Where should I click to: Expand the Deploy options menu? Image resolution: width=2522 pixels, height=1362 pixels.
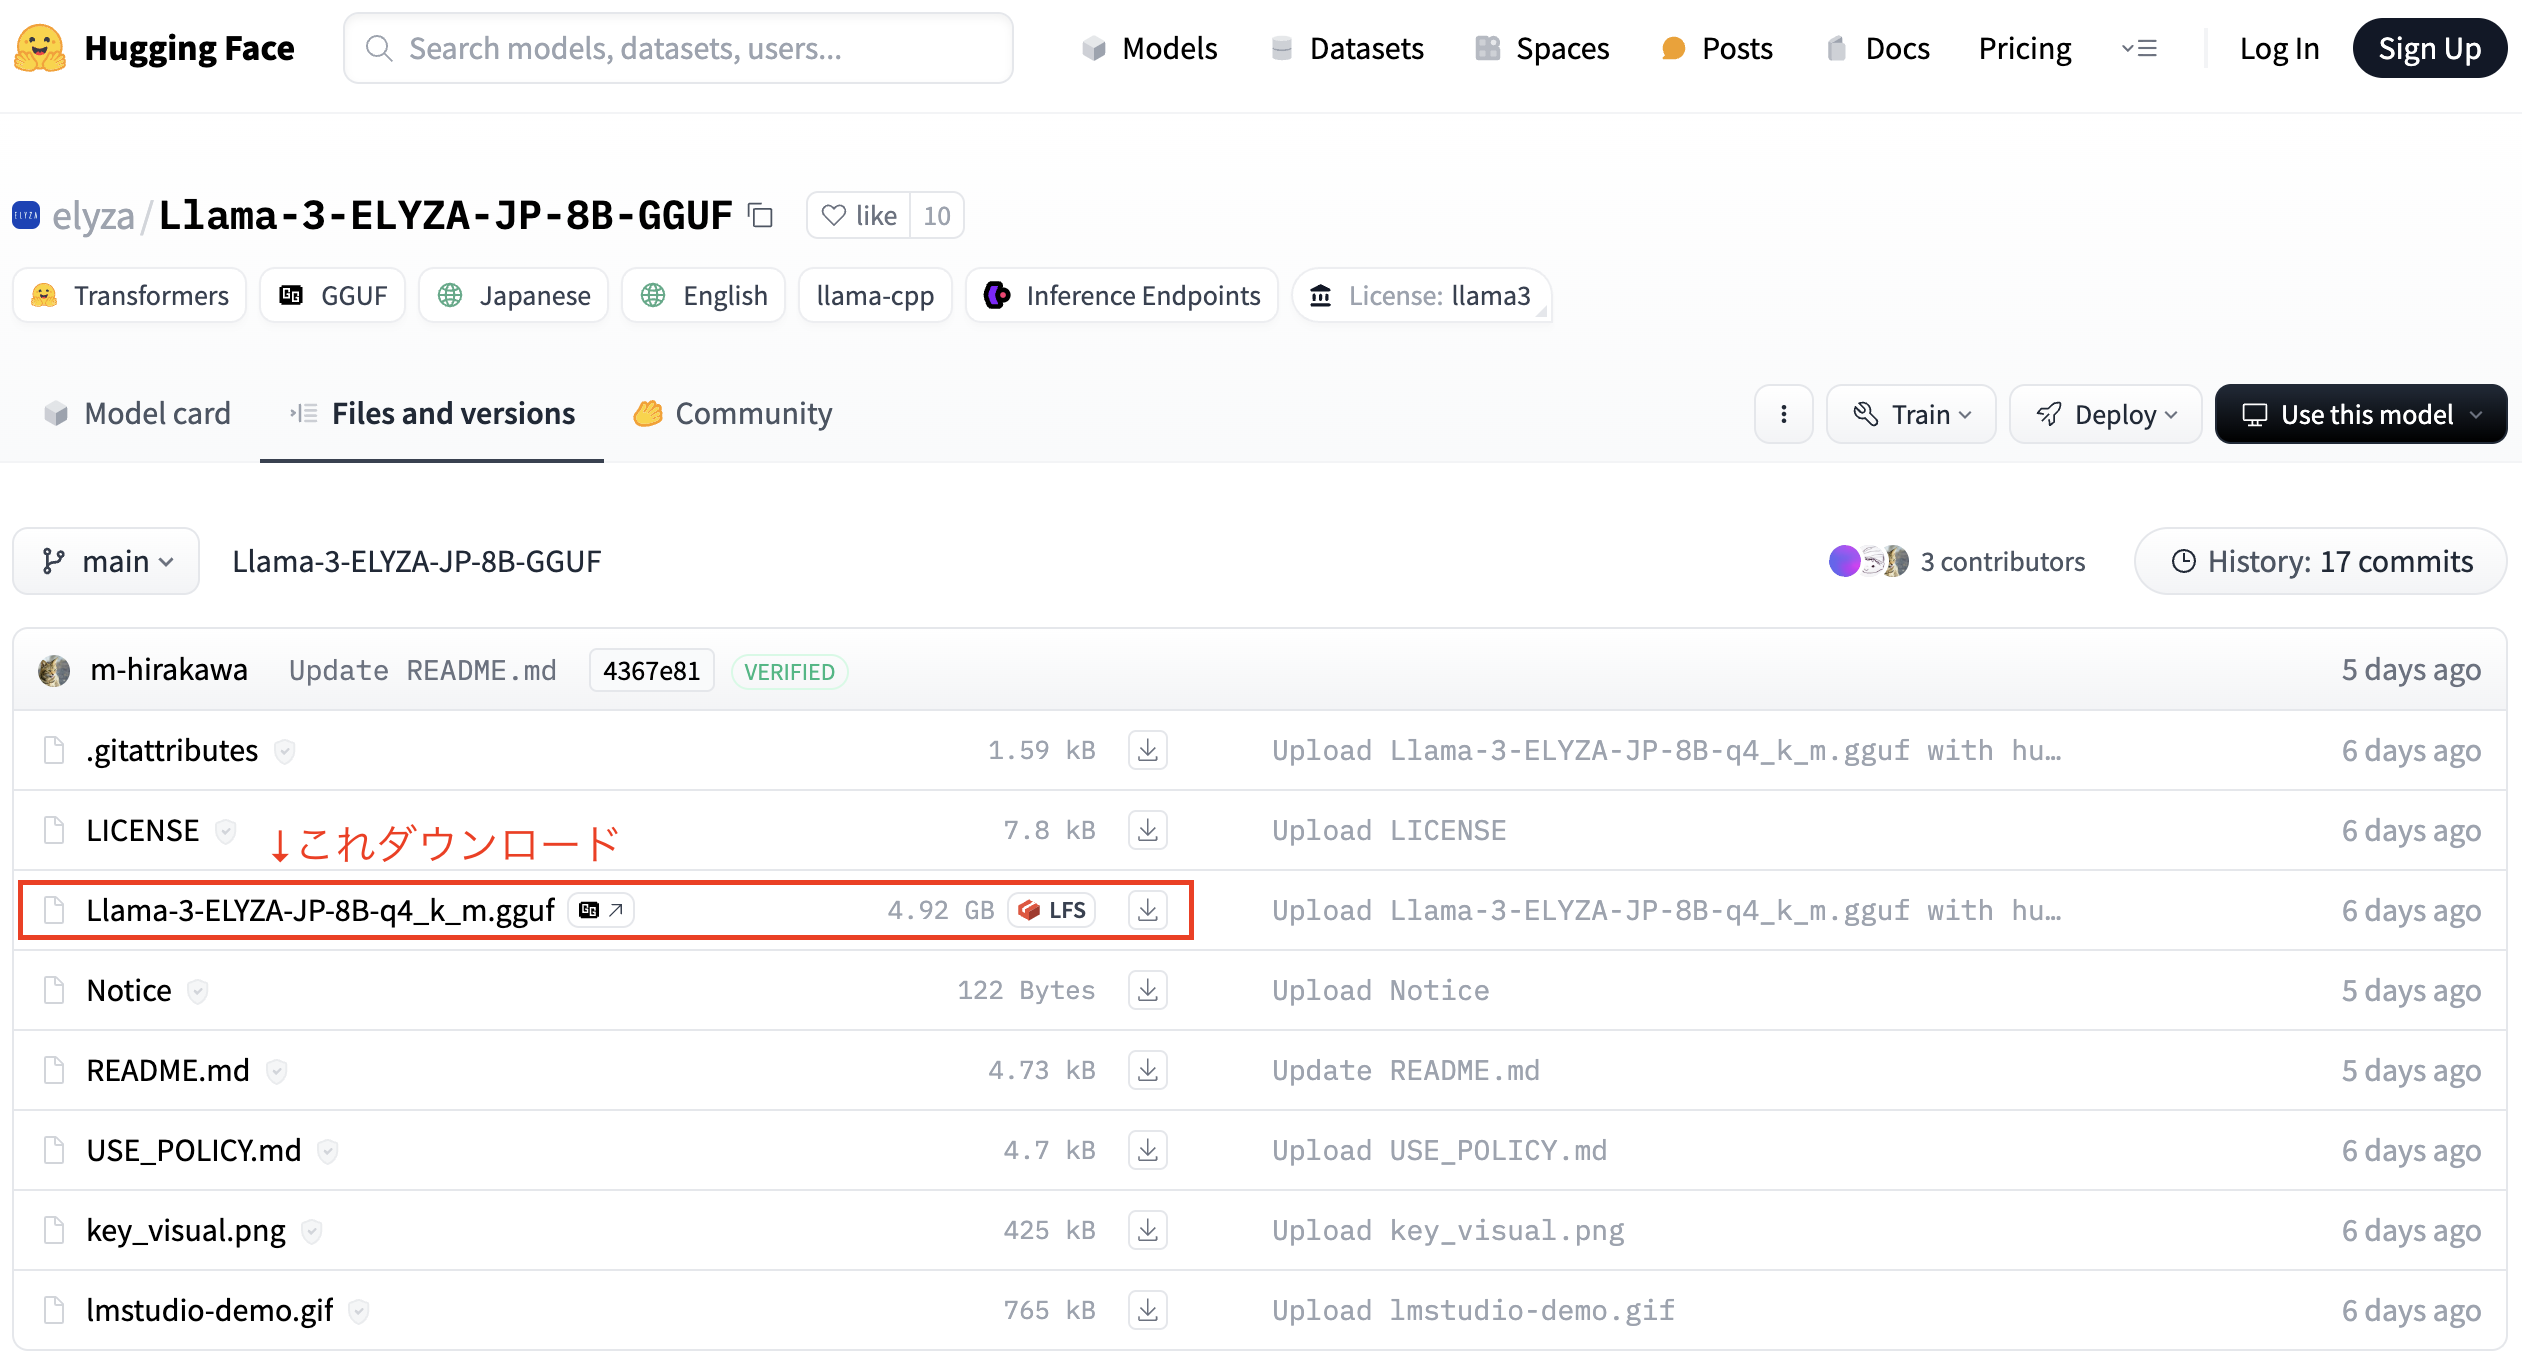click(x=2105, y=413)
